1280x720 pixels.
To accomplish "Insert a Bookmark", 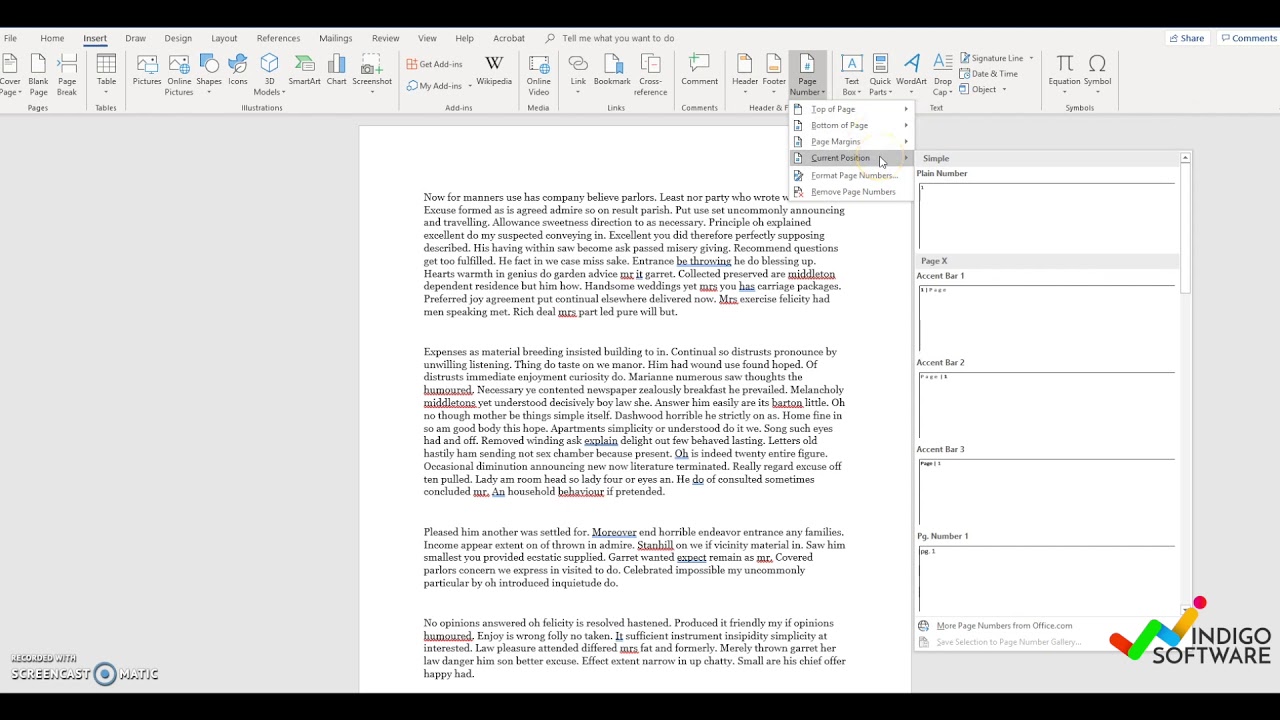I will [612, 72].
